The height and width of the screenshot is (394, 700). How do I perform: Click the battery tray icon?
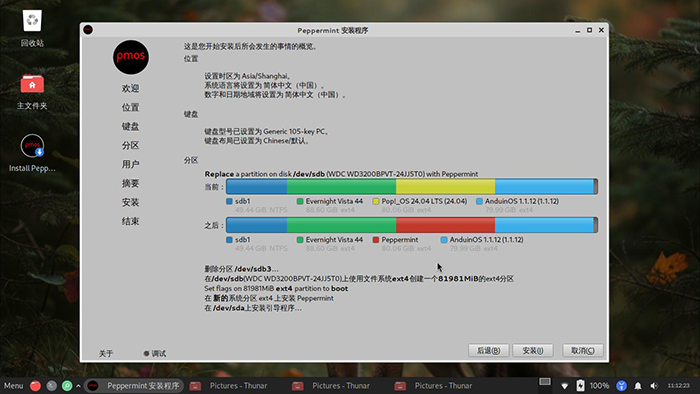coord(580,386)
